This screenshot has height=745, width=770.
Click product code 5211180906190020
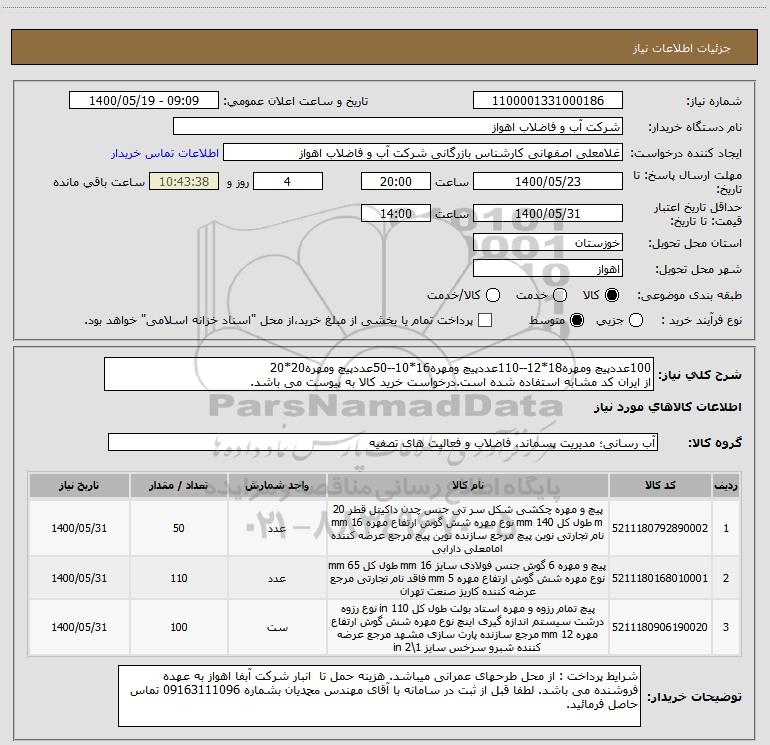(x=660, y=627)
